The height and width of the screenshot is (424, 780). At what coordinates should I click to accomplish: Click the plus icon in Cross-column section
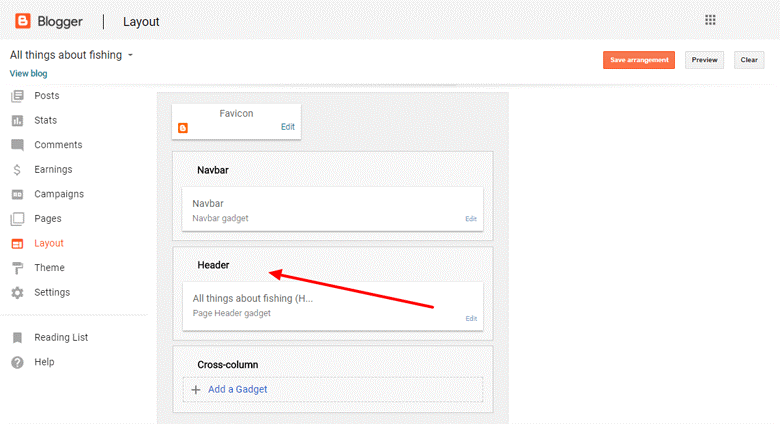196,390
